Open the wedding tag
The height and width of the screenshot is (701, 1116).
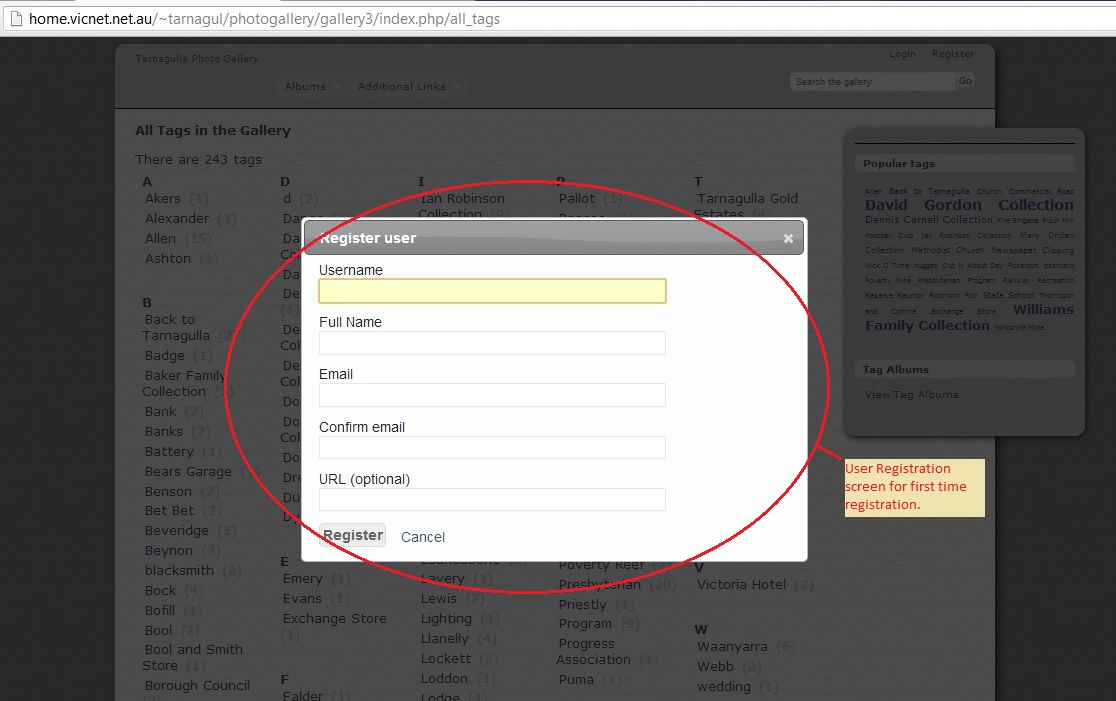pos(724,686)
